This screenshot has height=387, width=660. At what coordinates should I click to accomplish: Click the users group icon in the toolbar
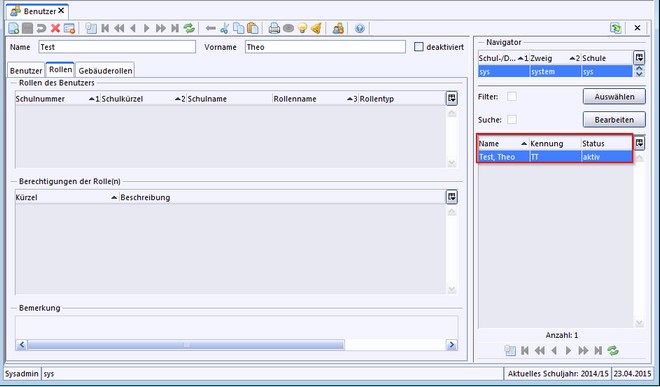338,28
